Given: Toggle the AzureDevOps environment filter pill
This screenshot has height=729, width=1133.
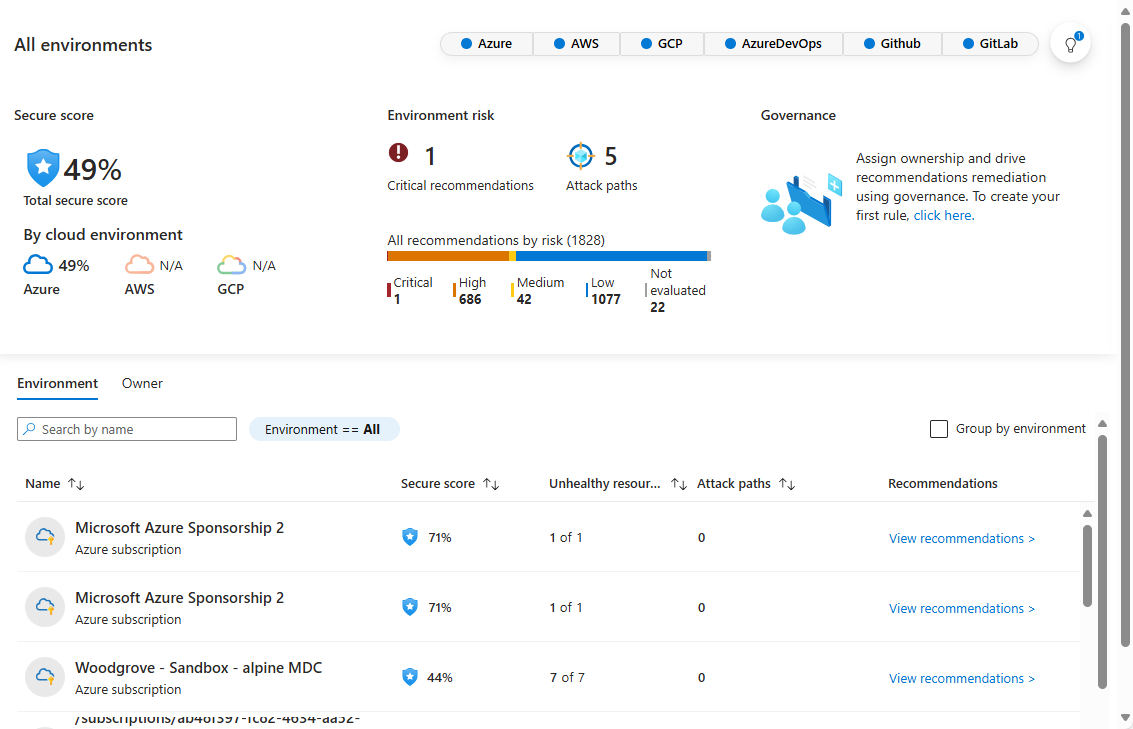Looking at the screenshot, I should coord(773,44).
